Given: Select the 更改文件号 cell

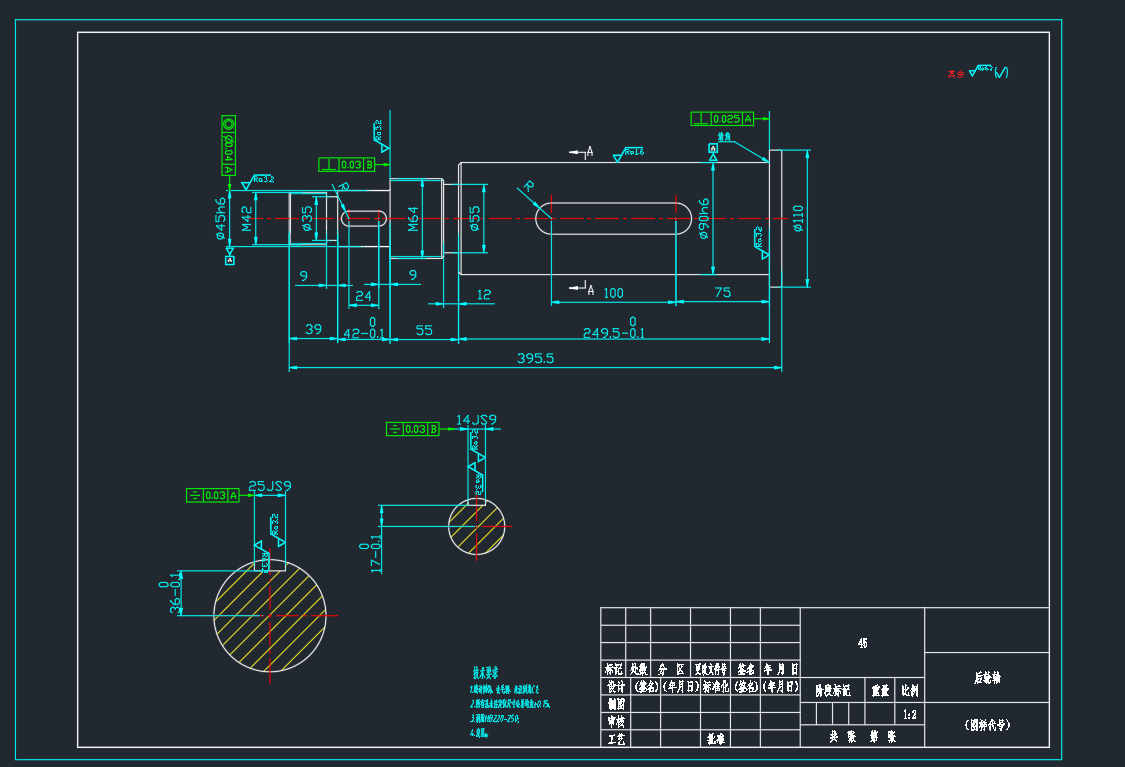Looking at the screenshot, I should 710,669.
